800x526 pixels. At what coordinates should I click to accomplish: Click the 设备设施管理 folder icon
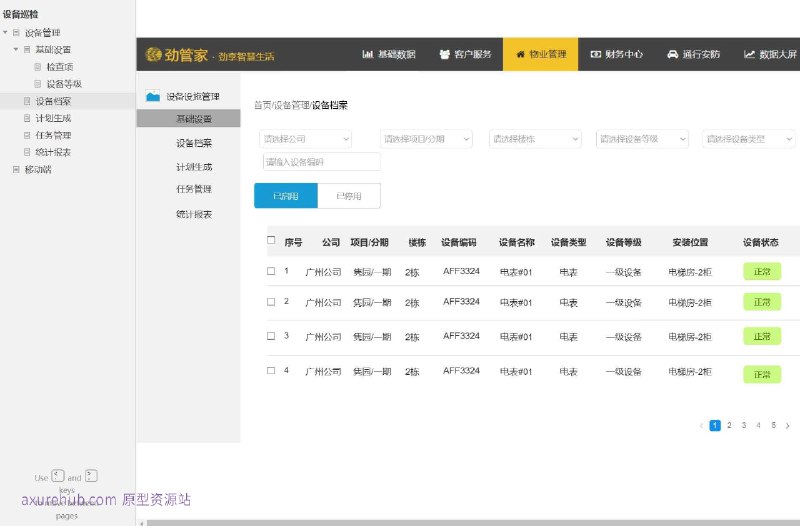coord(153,96)
